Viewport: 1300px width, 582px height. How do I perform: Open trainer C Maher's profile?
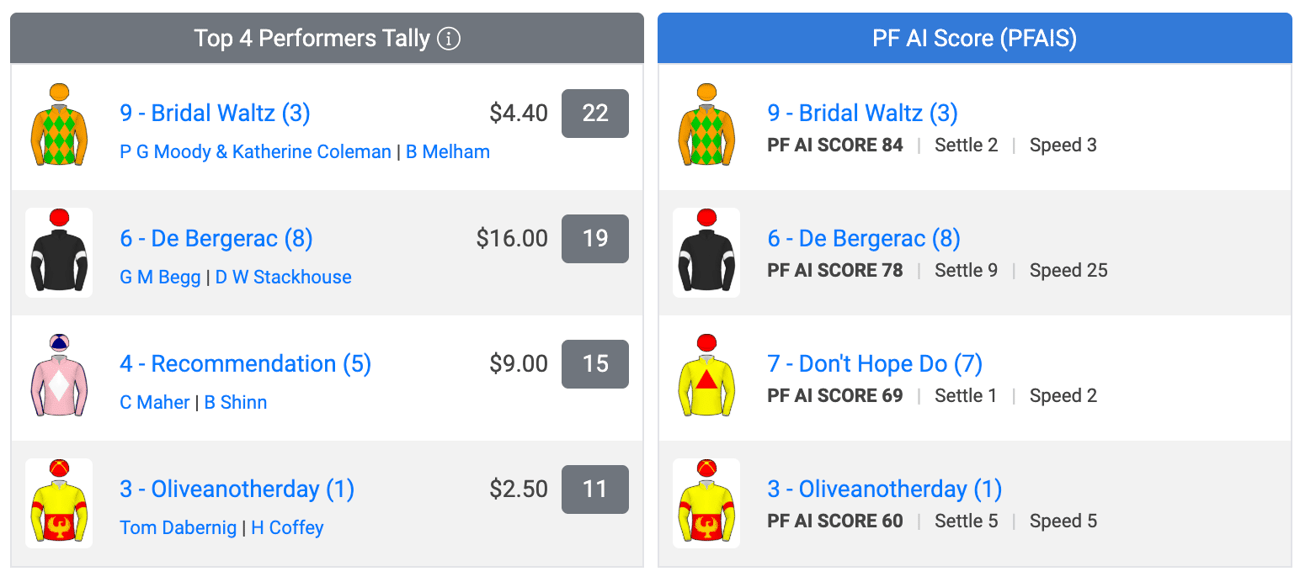click(155, 402)
